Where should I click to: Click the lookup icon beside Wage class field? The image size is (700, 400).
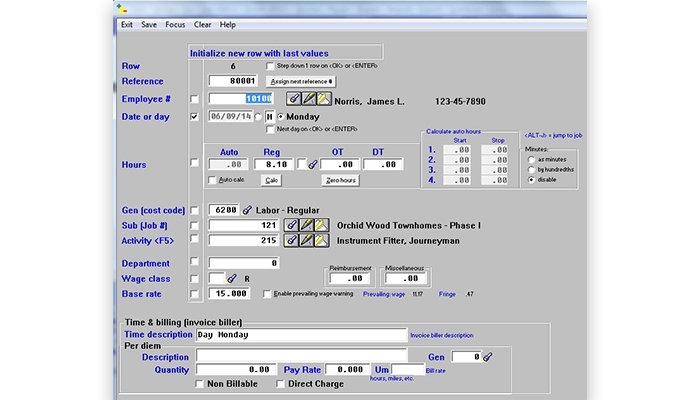pos(232,279)
